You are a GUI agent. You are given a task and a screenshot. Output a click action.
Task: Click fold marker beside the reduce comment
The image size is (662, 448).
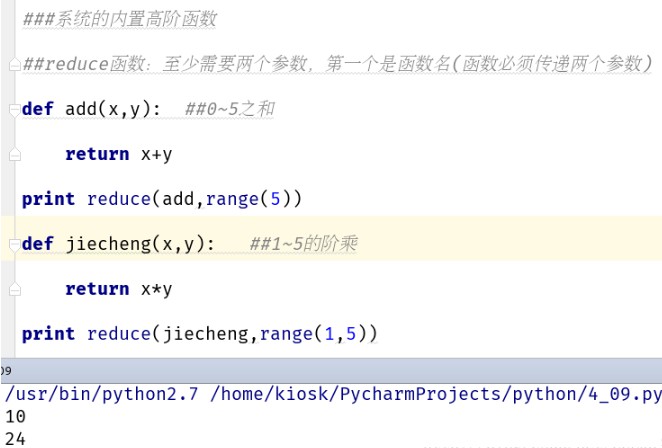[x=15, y=65]
